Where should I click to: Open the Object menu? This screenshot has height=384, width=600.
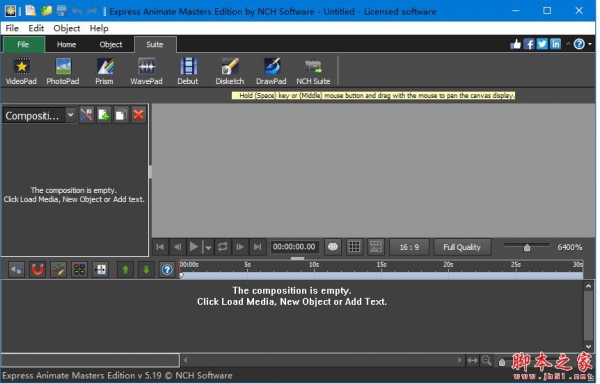point(67,28)
